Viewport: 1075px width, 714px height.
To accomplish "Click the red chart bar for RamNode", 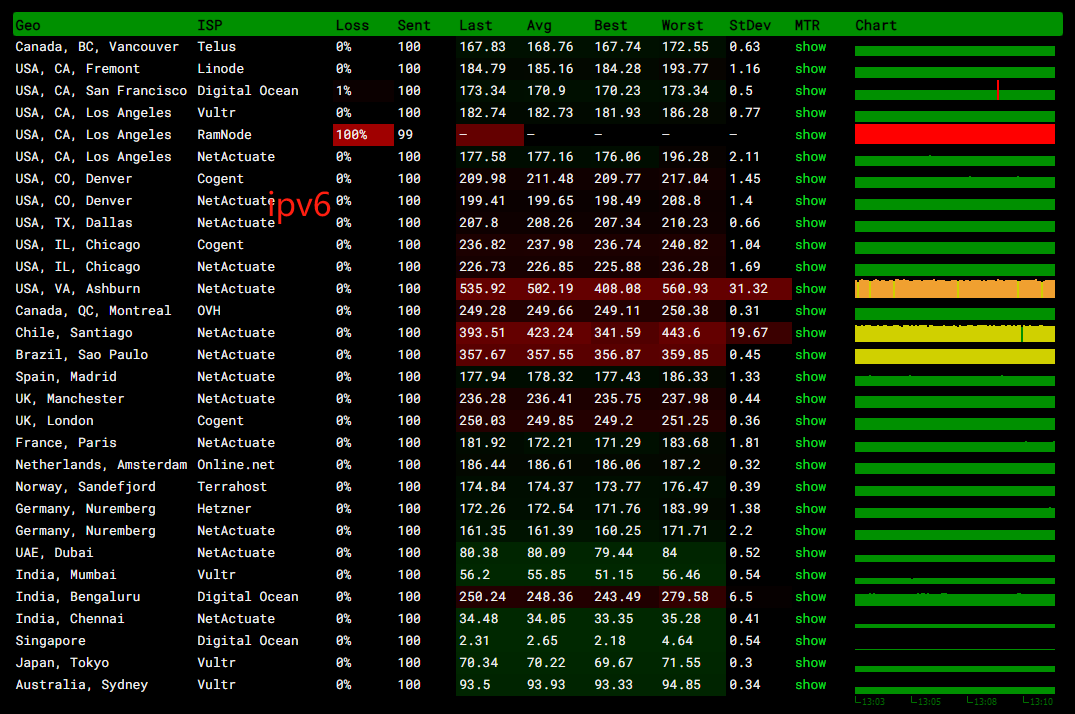I will click(x=954, y=134).
